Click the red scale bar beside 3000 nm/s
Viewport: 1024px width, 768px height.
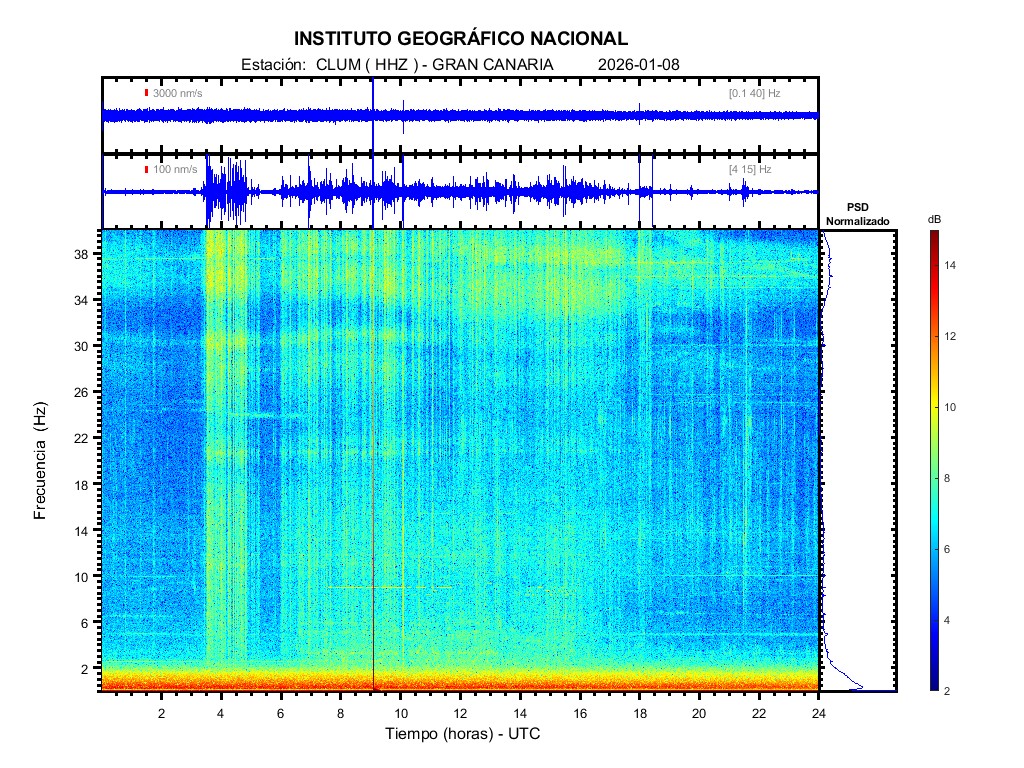(146, 93)
